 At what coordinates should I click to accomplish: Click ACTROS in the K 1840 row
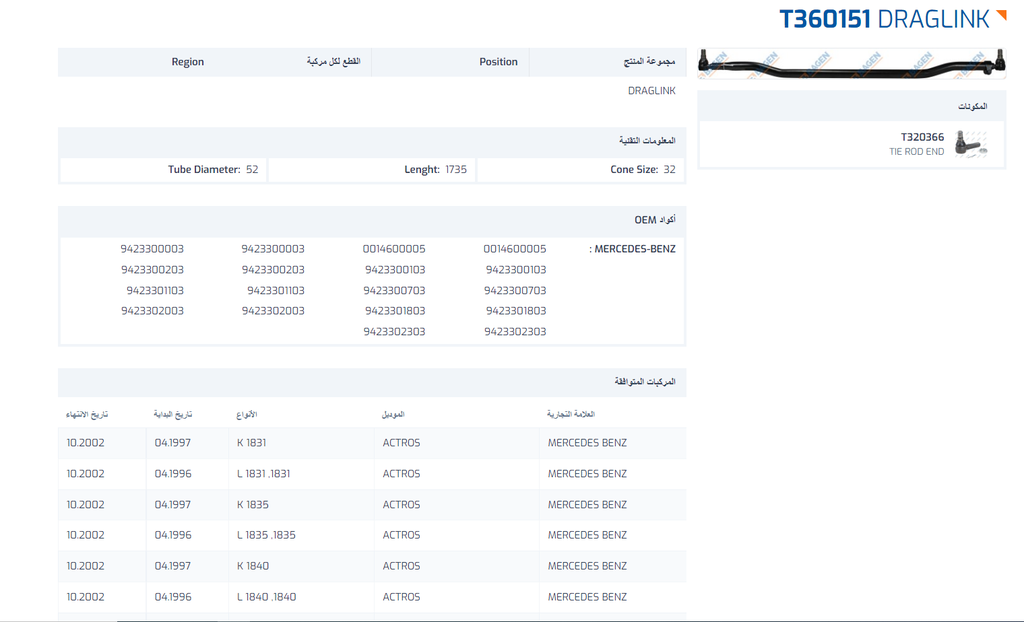click(x=401, y=566)
